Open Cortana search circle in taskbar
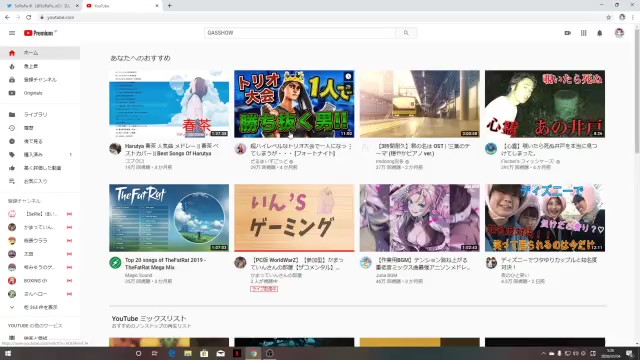Screen dimensions: 640x360 [x=138, y=353]
